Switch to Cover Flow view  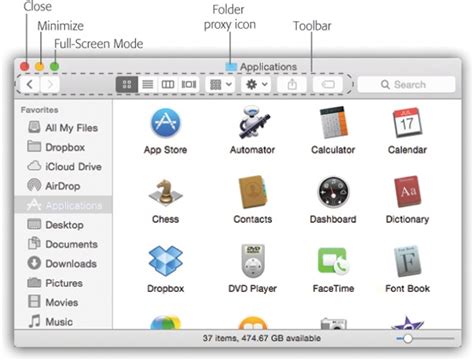189,85
